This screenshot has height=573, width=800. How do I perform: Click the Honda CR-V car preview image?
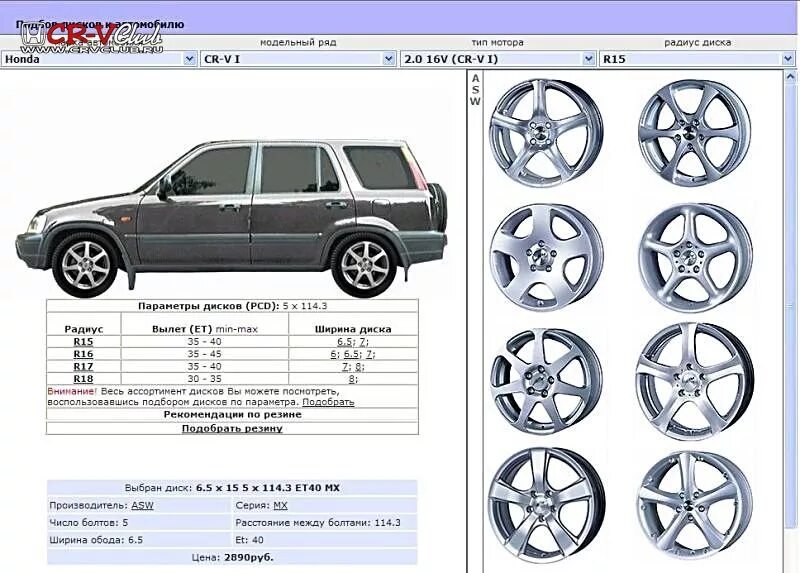(231, 218)
